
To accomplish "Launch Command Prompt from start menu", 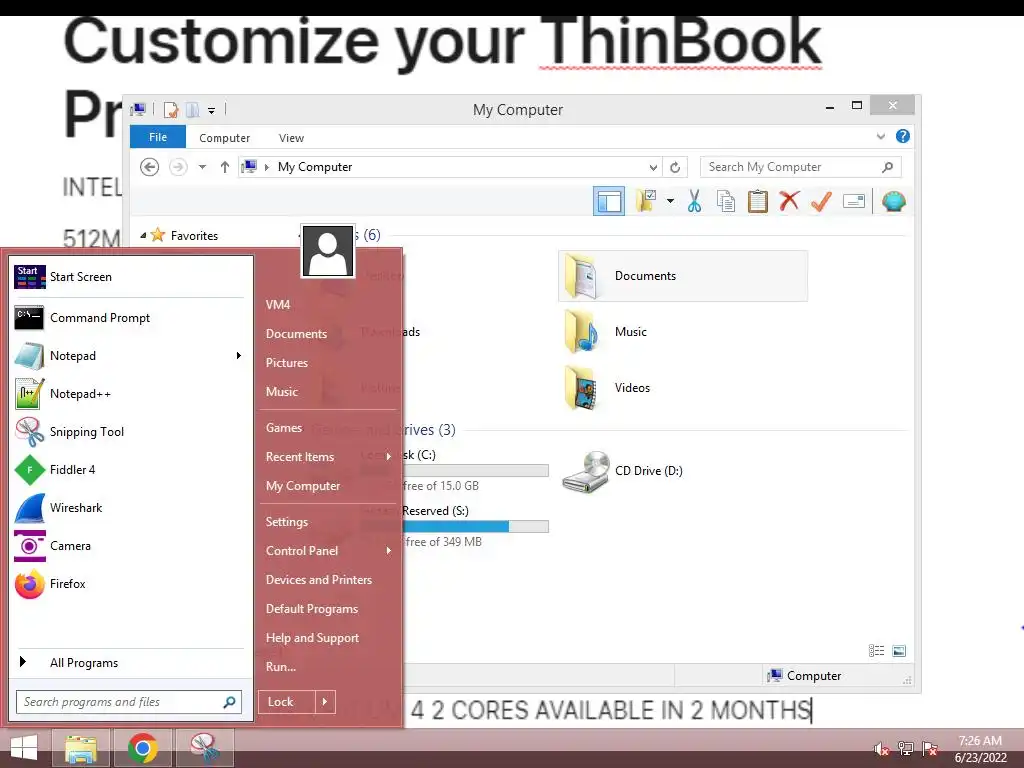I will tap(129, 318).
